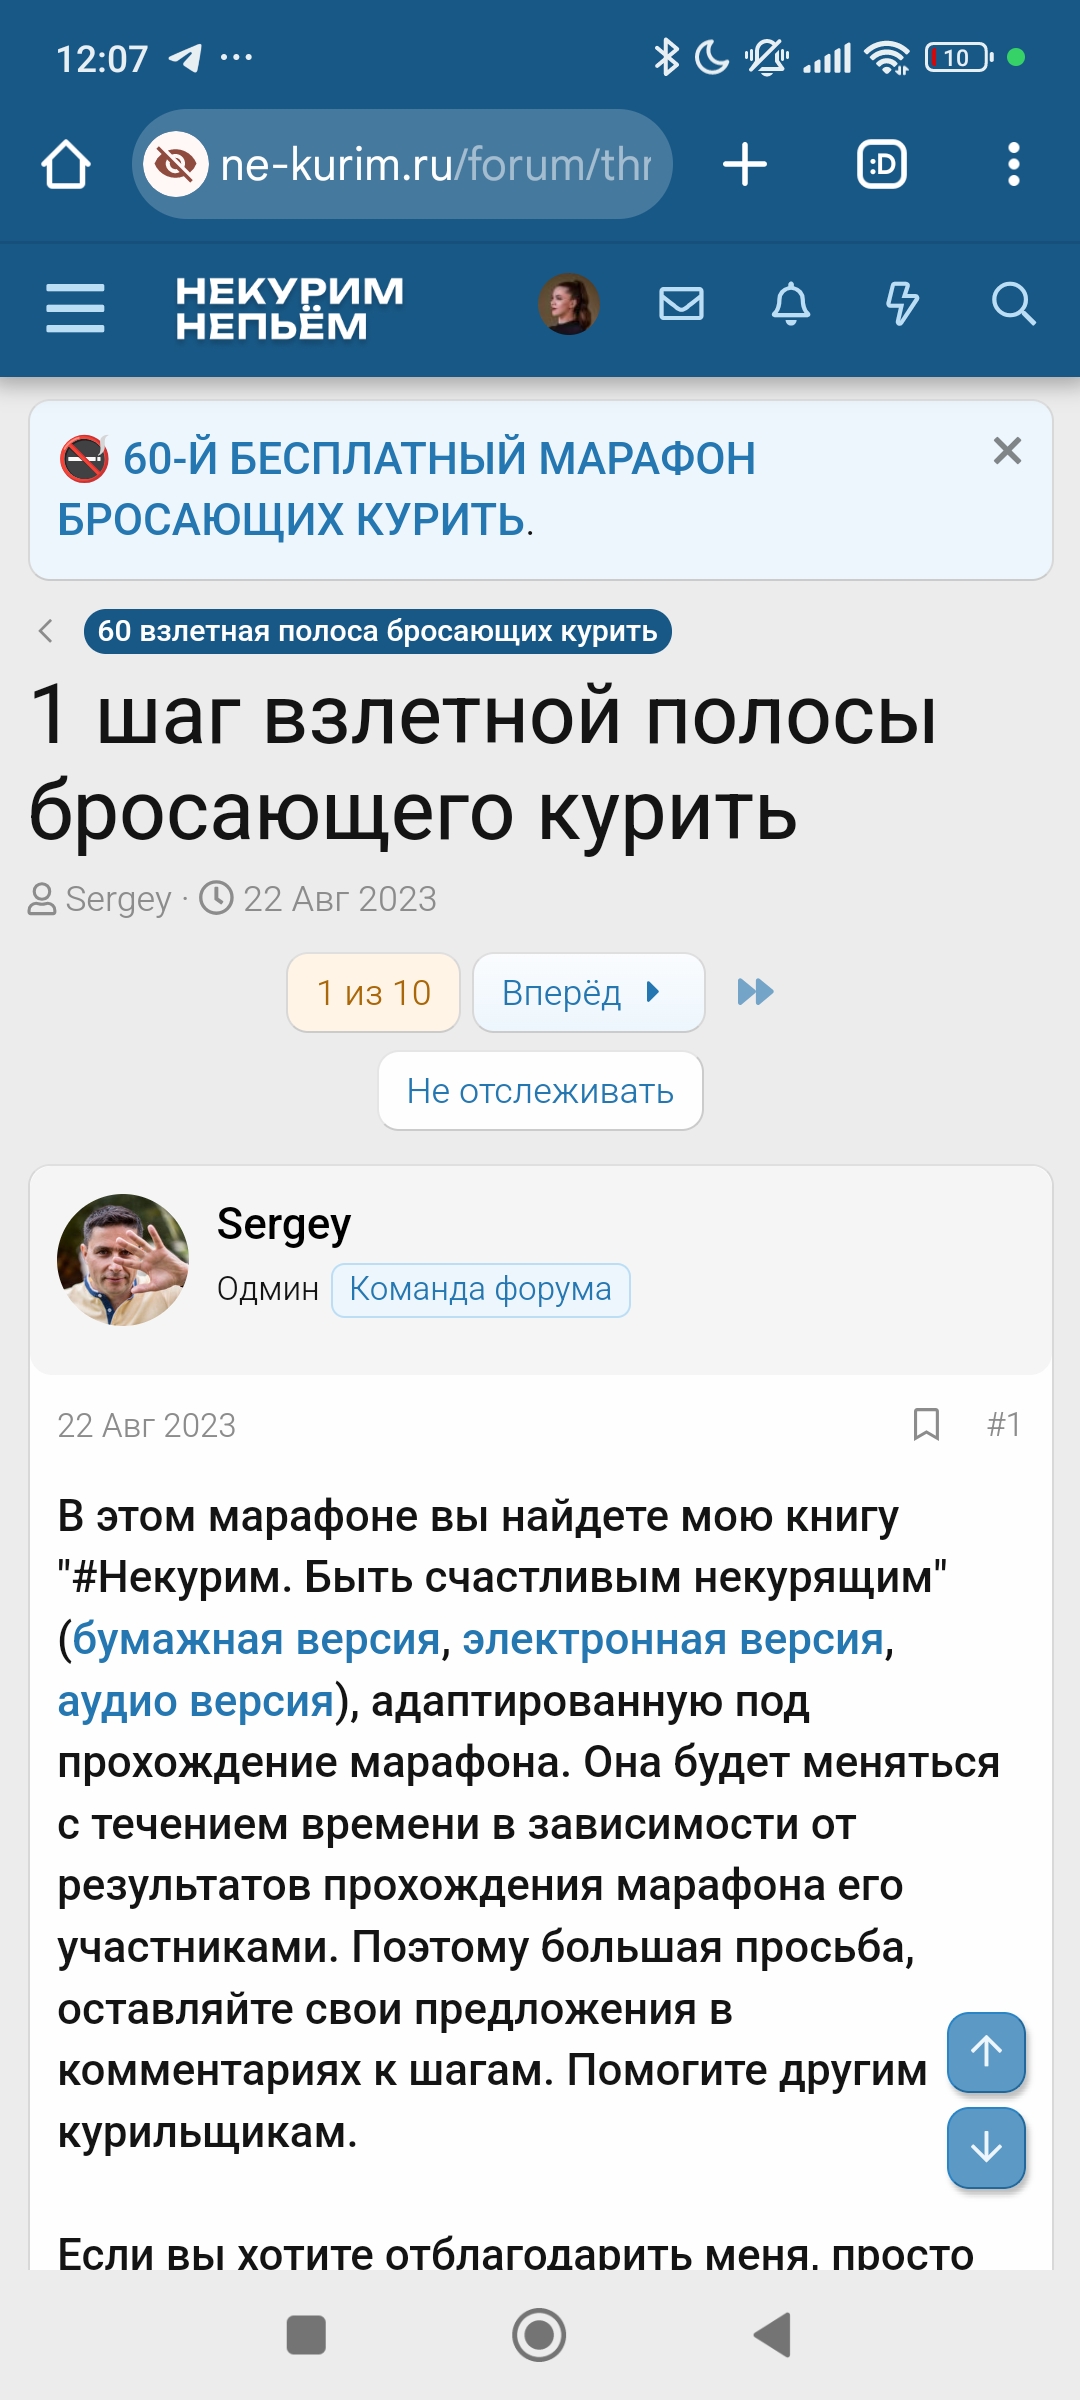Open browser tab switcher icon
This screenshot has width=1080, height=2400.
[x=882, y=165]
